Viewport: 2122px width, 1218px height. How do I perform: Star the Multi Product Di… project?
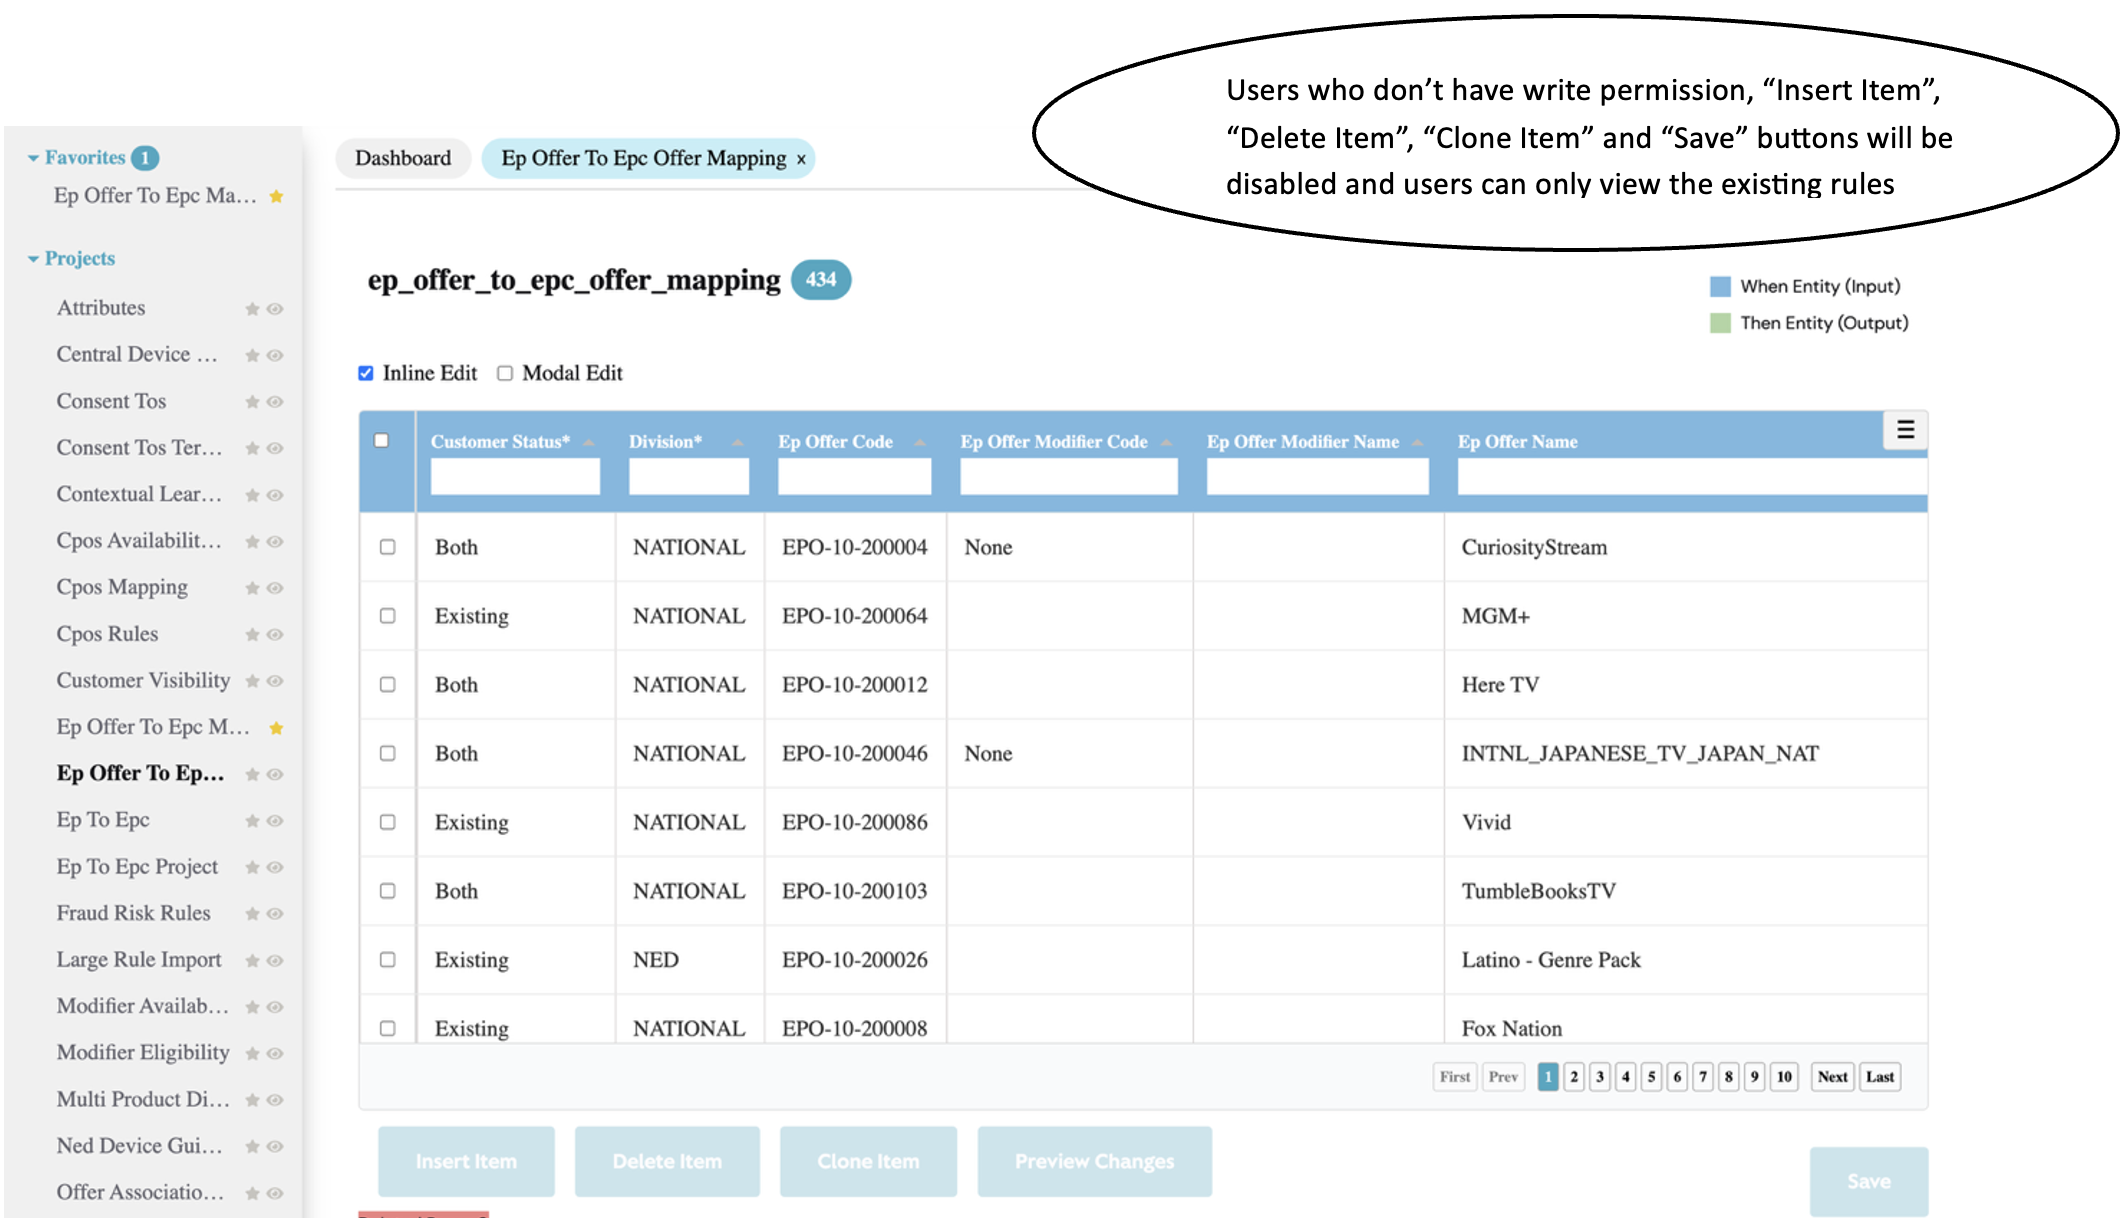252,1100
